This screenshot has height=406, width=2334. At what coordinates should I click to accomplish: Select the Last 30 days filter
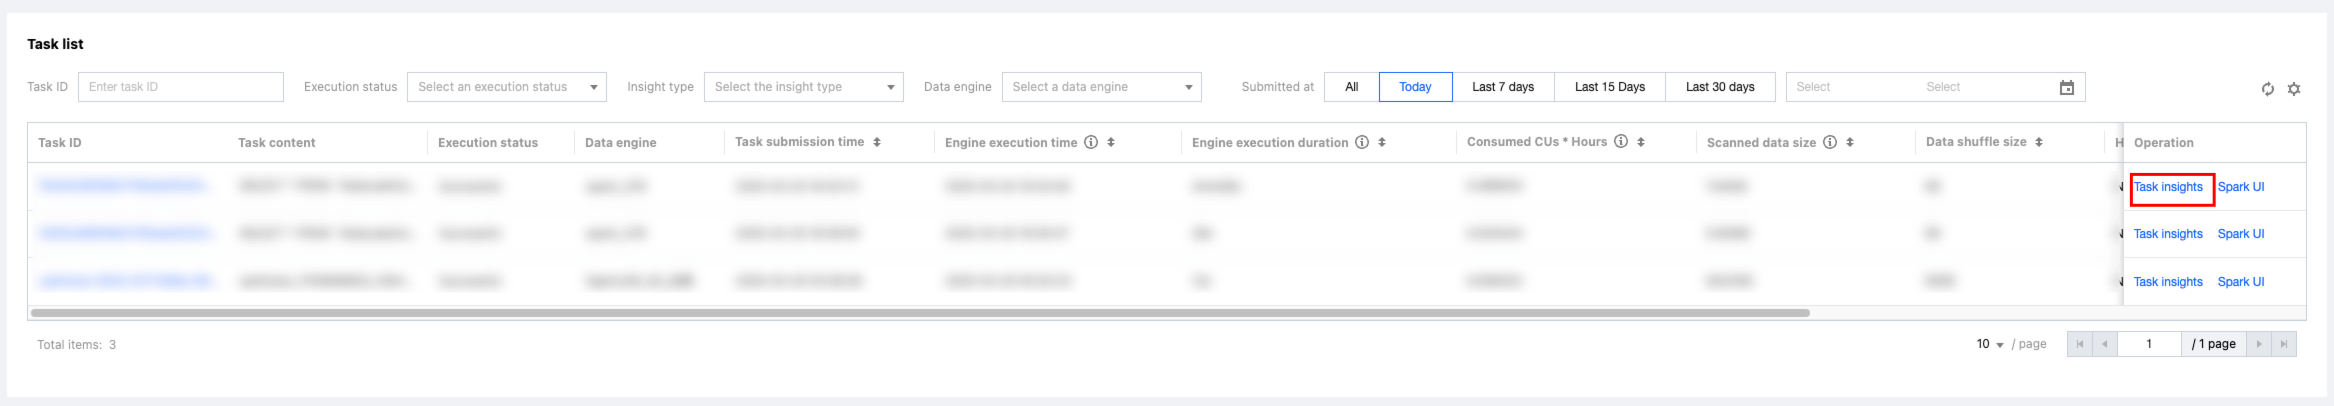coord(1719,87)
